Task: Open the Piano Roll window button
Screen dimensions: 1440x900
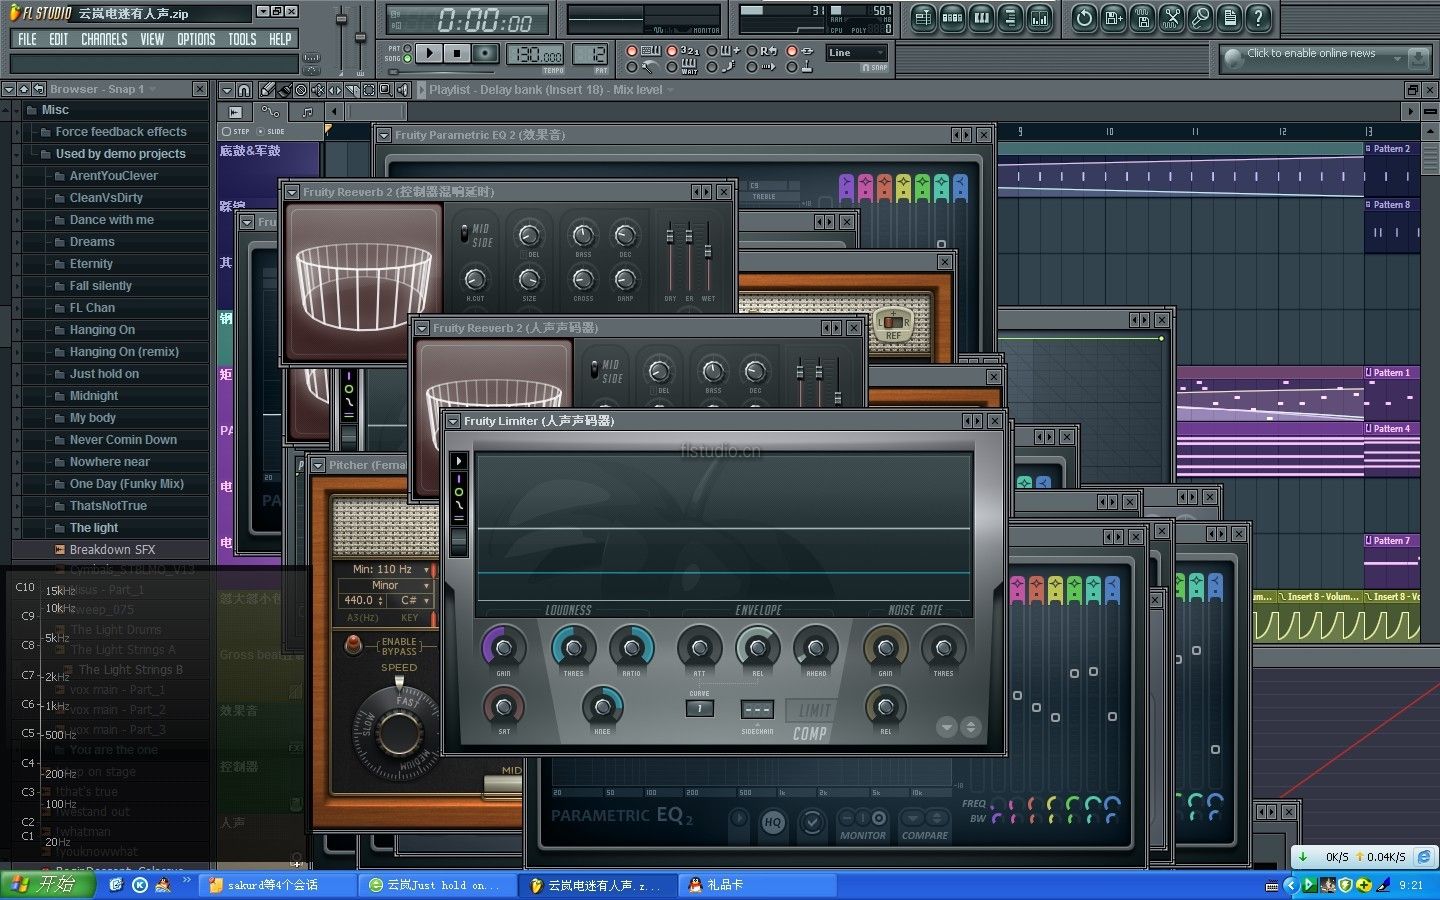Action: coord(981,17)
